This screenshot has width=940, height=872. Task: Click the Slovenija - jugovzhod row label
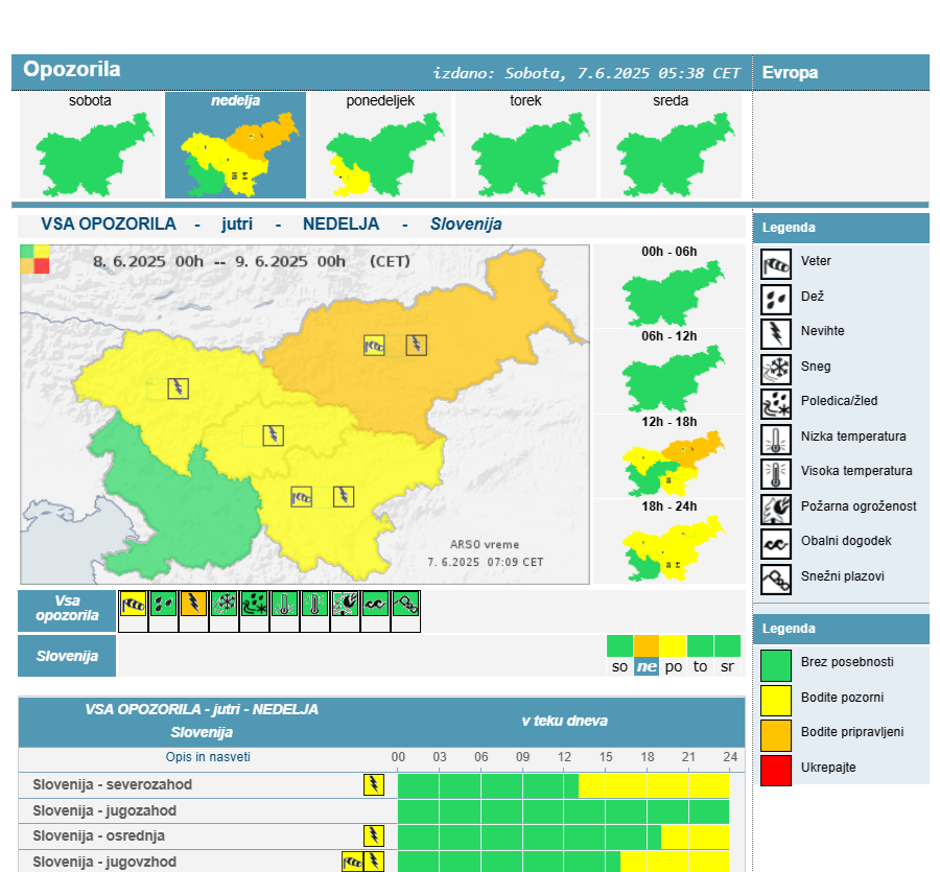click(104, 862)
